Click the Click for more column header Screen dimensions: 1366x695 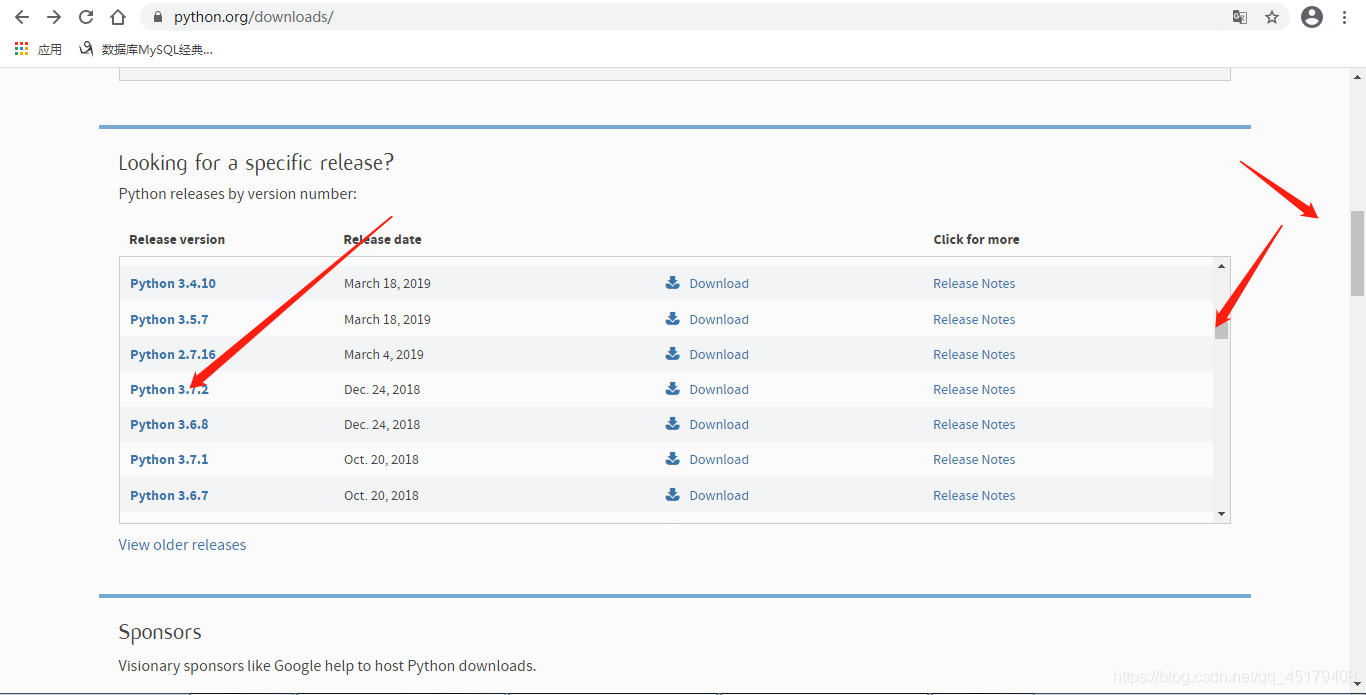[x=976, y=240]
